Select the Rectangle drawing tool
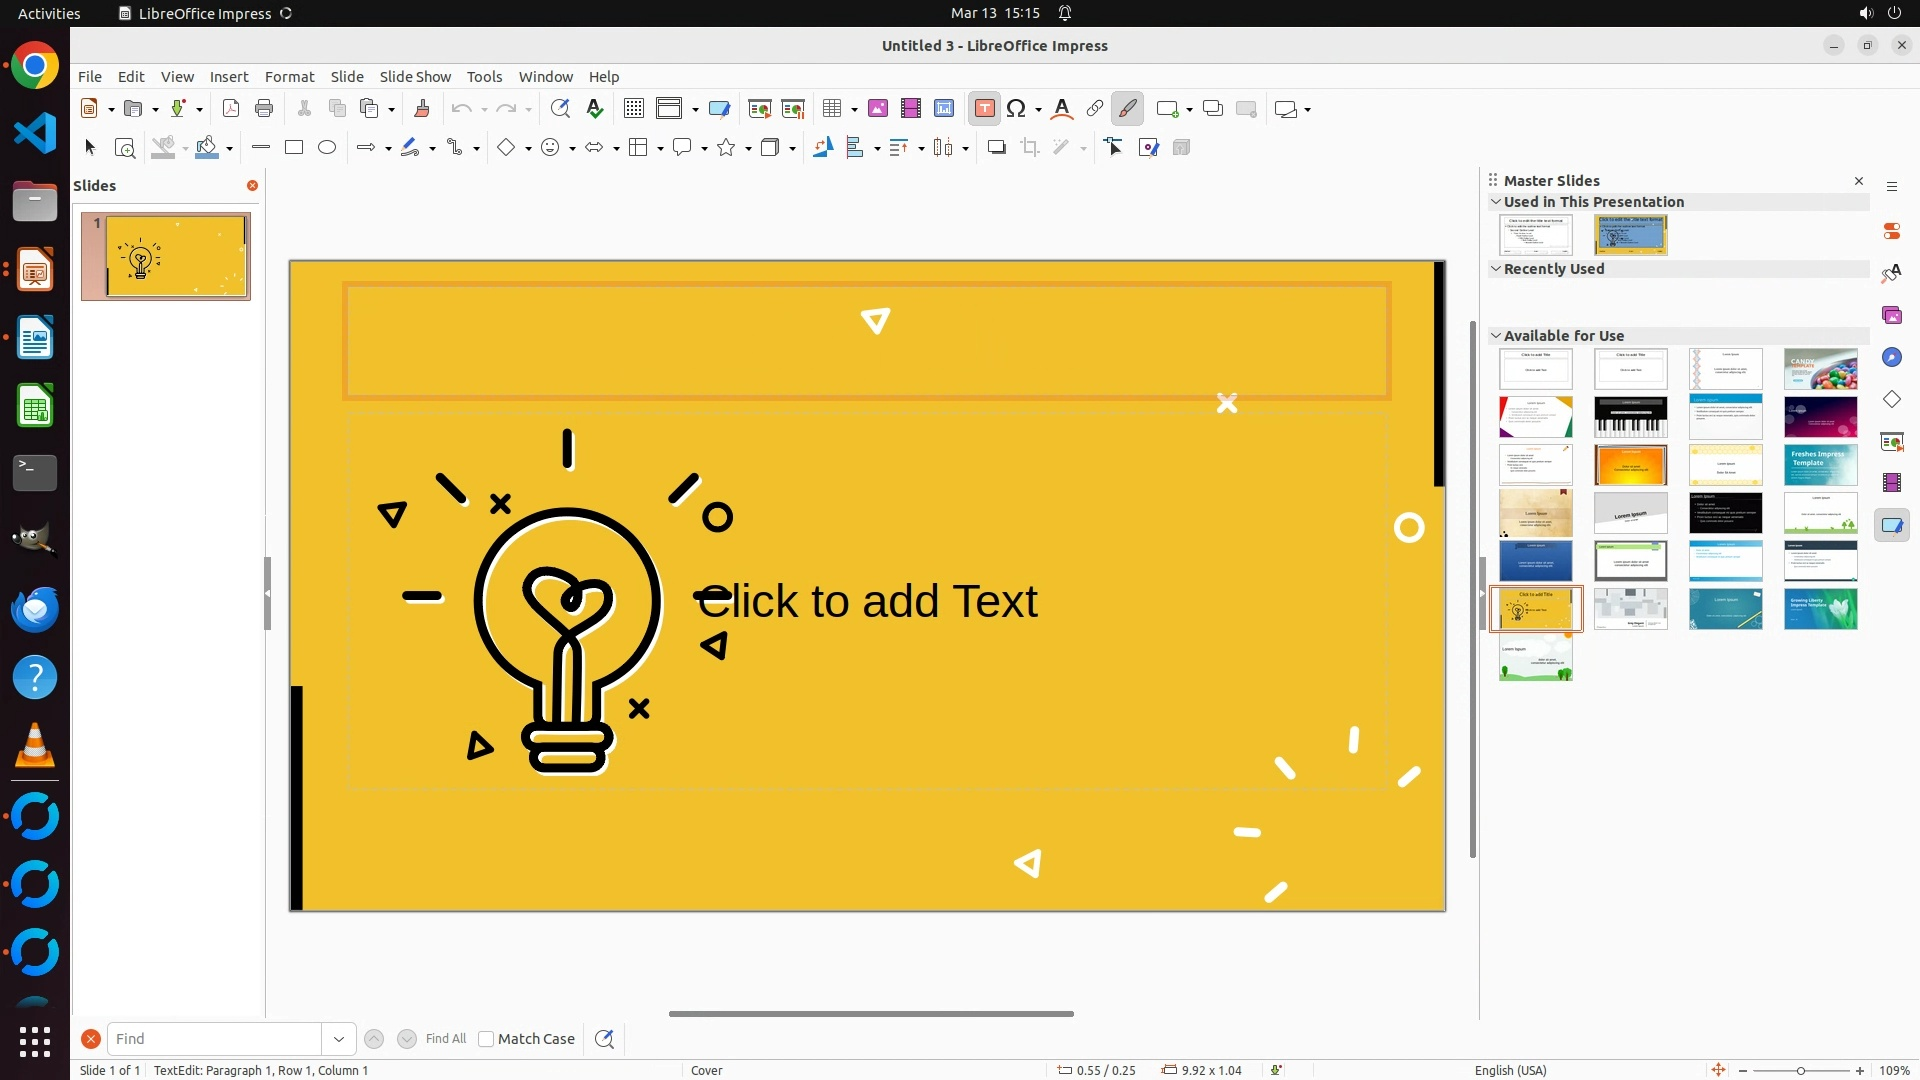 coord(294,148)
